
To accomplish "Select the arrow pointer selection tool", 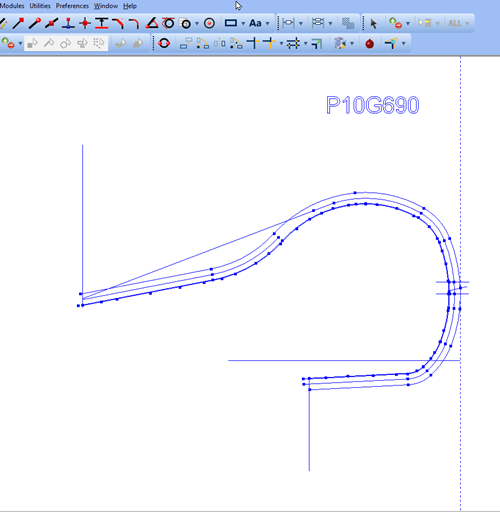I will [373, 23].
